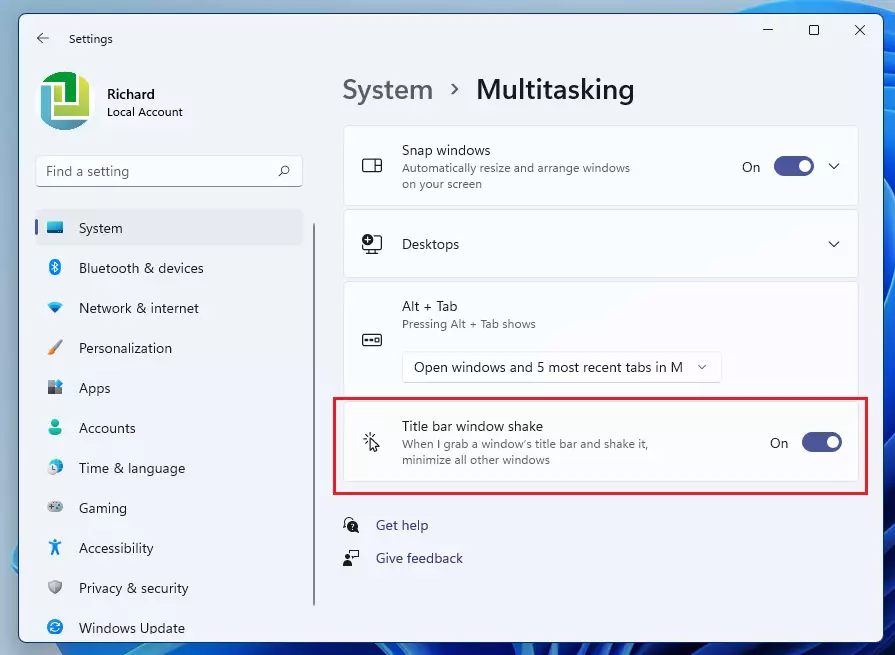Click the back arrow in Settings
This screenshot has height=655, width=895.
point(43,38)
